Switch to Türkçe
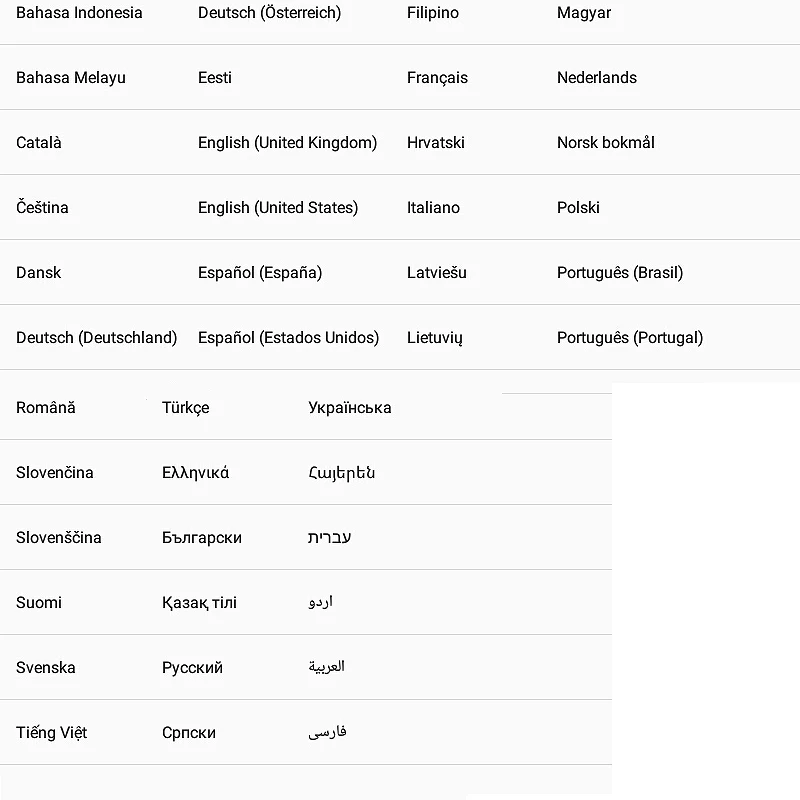The image size is (800, 800). coord(185,408)
